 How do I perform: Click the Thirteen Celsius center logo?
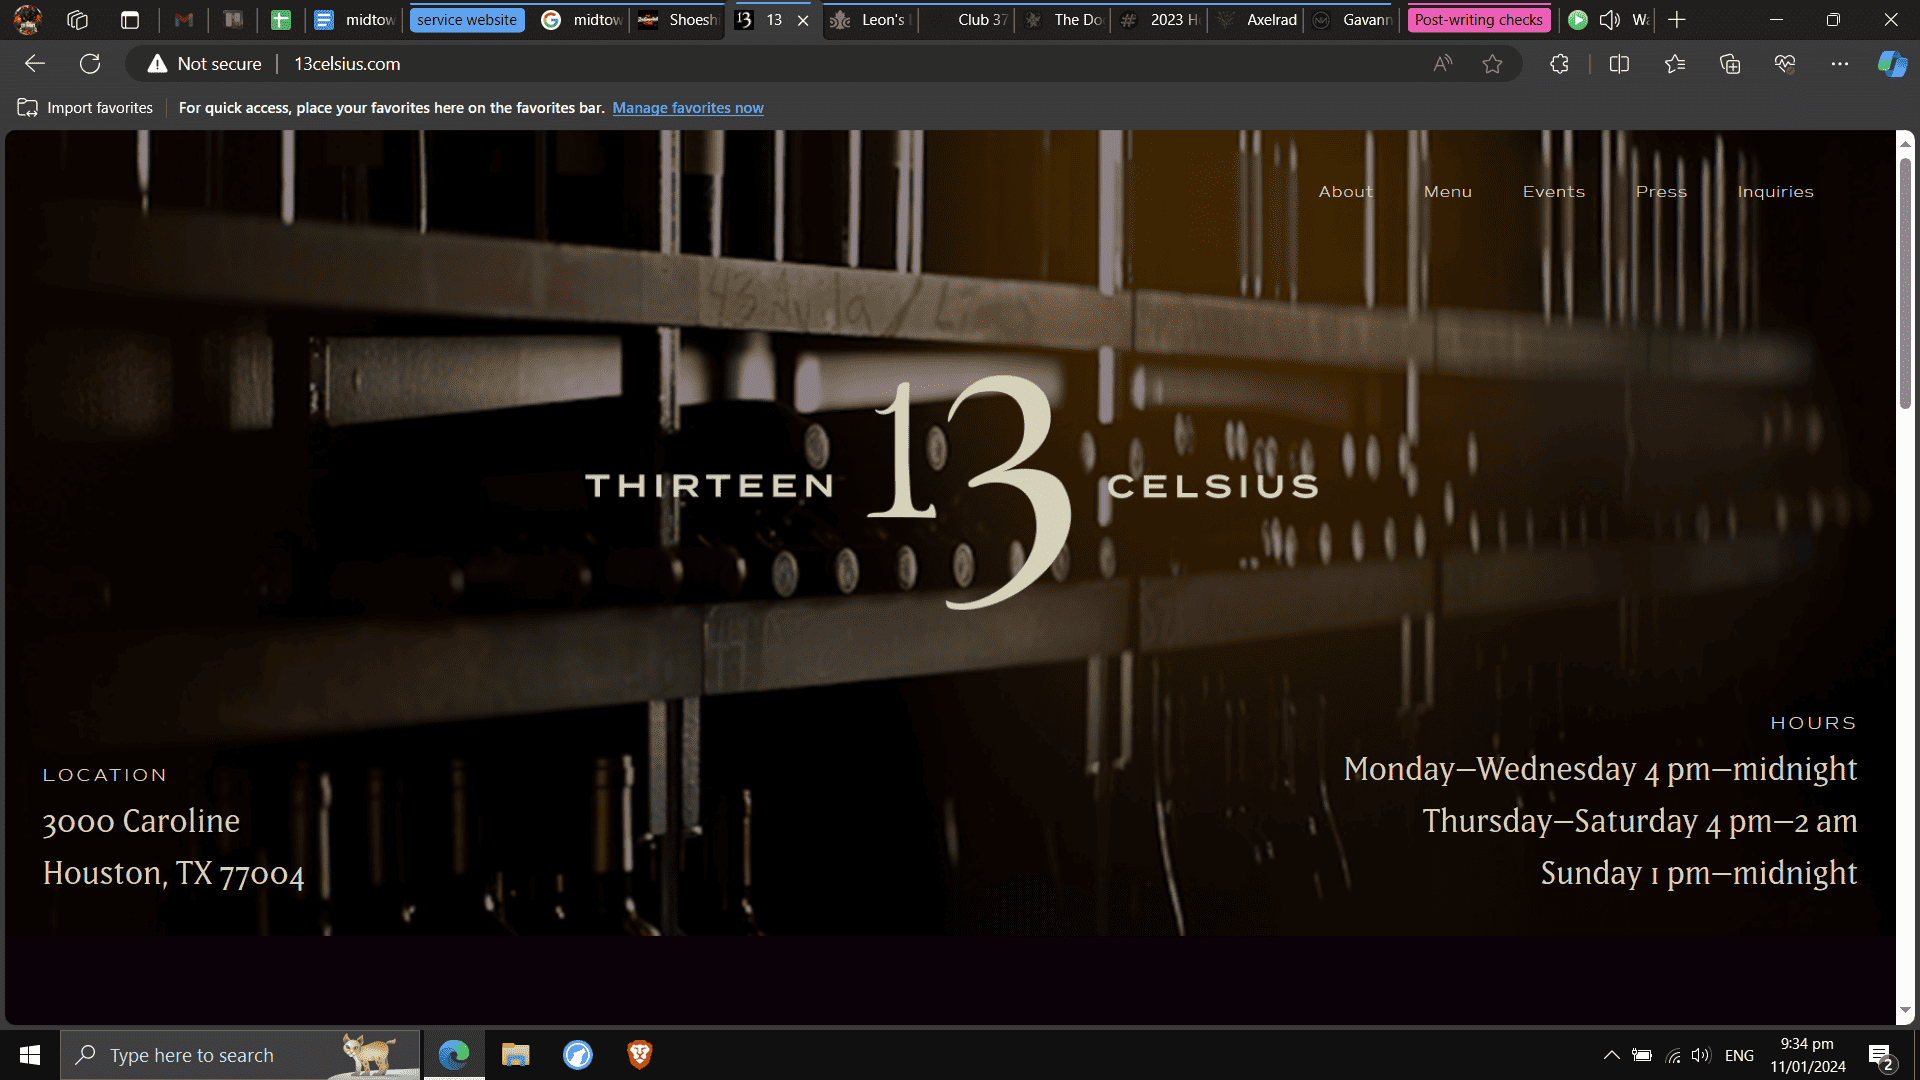952,490
